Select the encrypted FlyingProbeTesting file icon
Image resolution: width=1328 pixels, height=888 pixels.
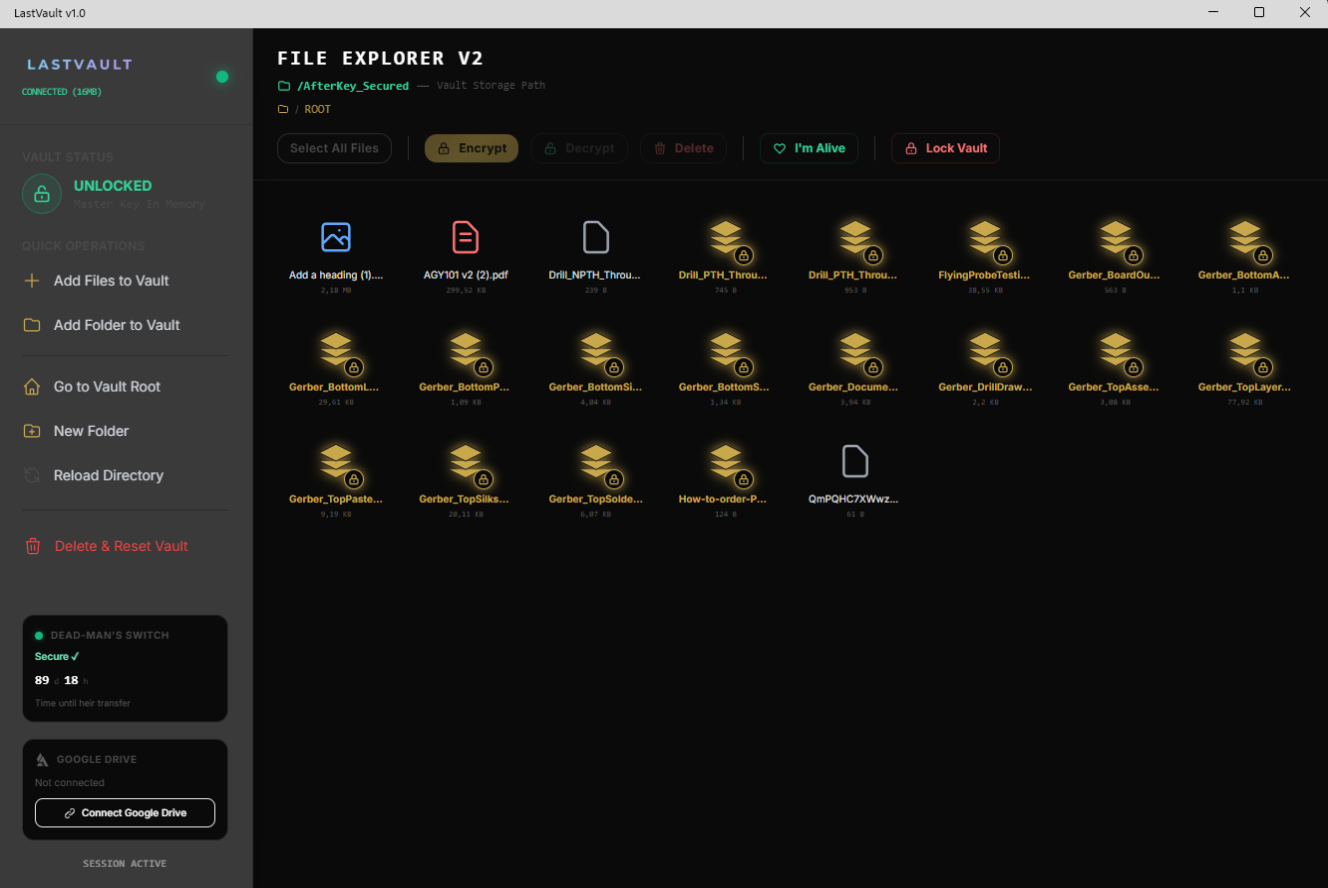(x=985, y=238)
